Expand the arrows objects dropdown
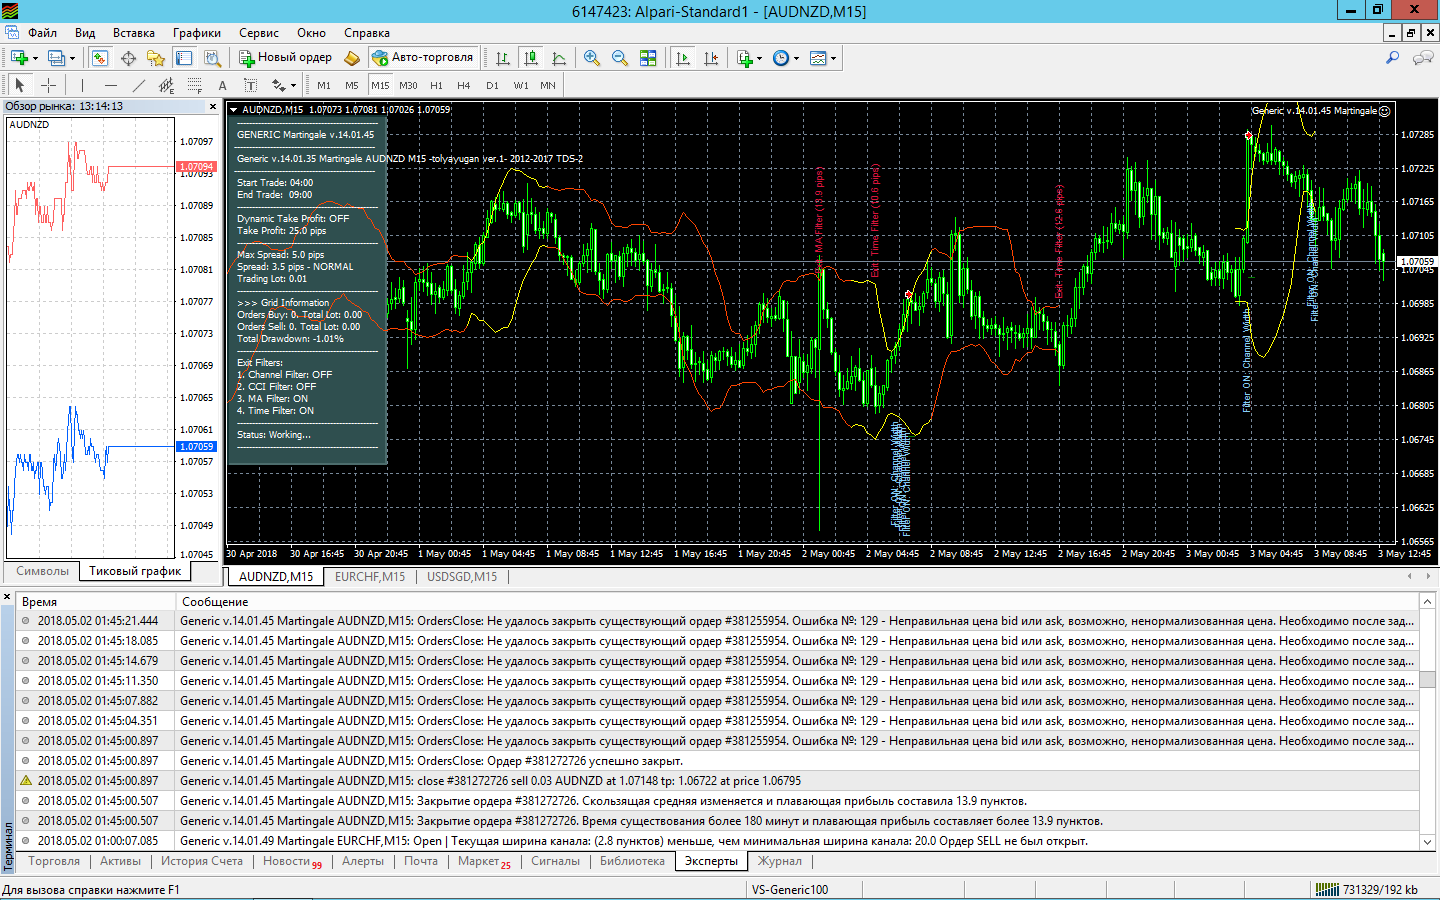Screen dimensions: 1440x900 (293, 86)
